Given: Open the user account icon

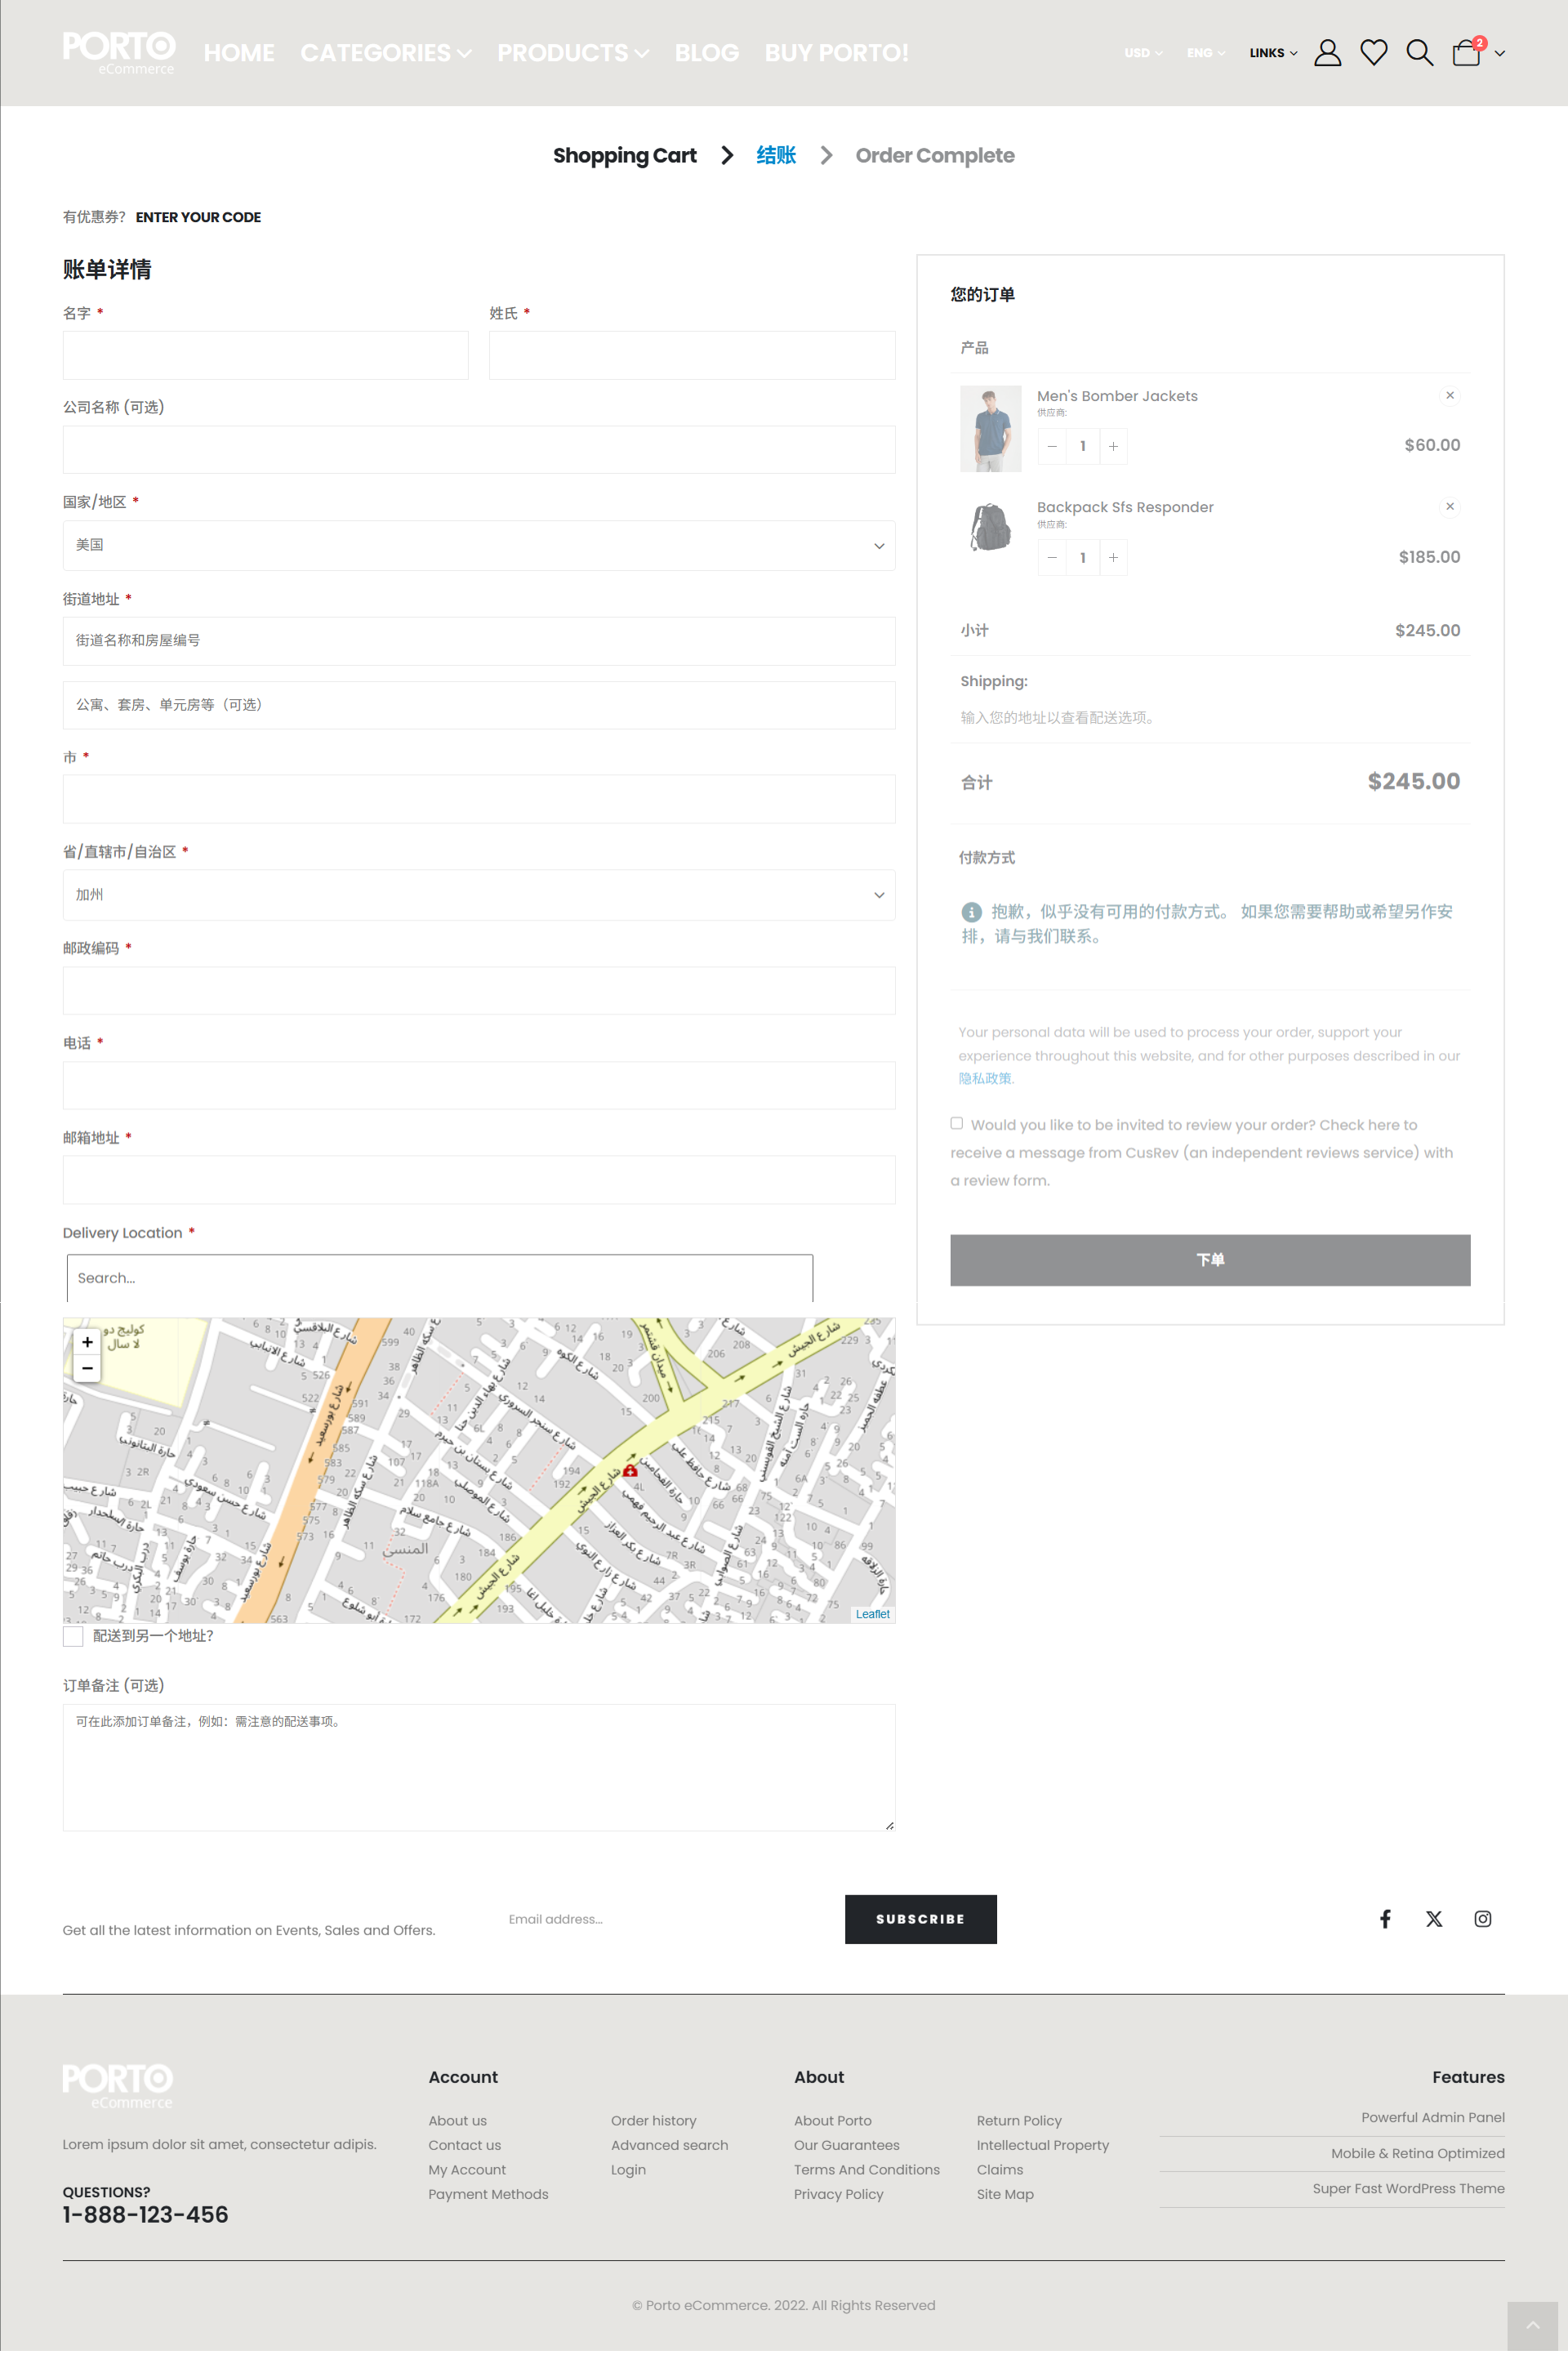Looking at the screenshot, I should [x=1327, y=53].
